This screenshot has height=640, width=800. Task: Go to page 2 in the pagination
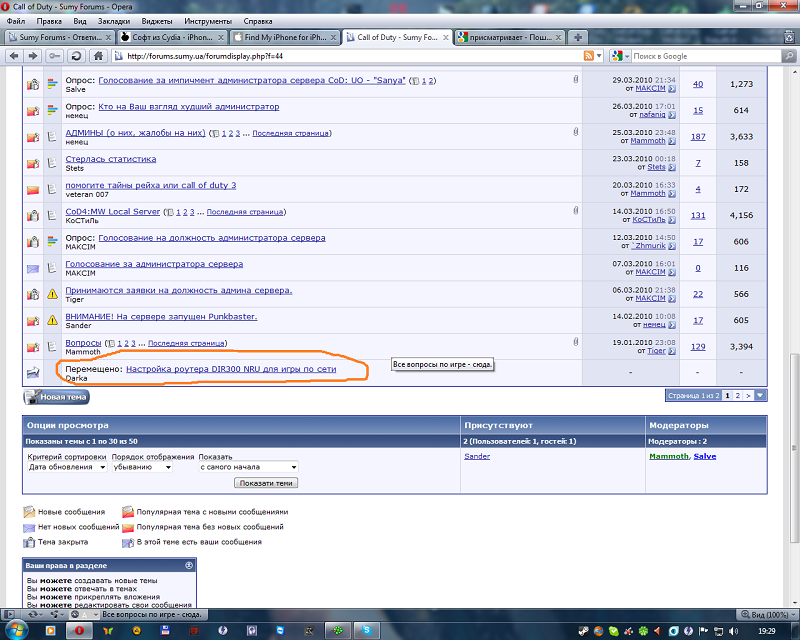tap(737, 396)
